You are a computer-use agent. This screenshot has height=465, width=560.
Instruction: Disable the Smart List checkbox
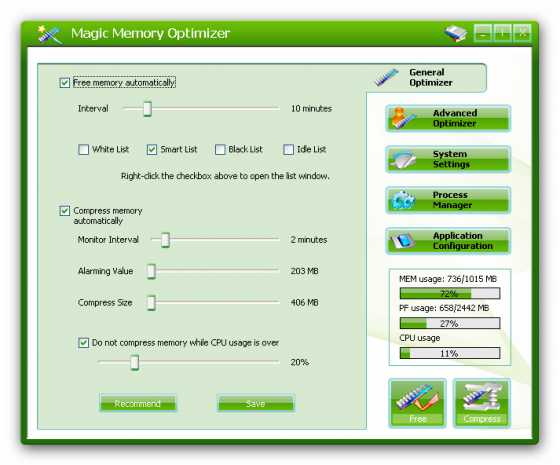(x=152, y=149)
